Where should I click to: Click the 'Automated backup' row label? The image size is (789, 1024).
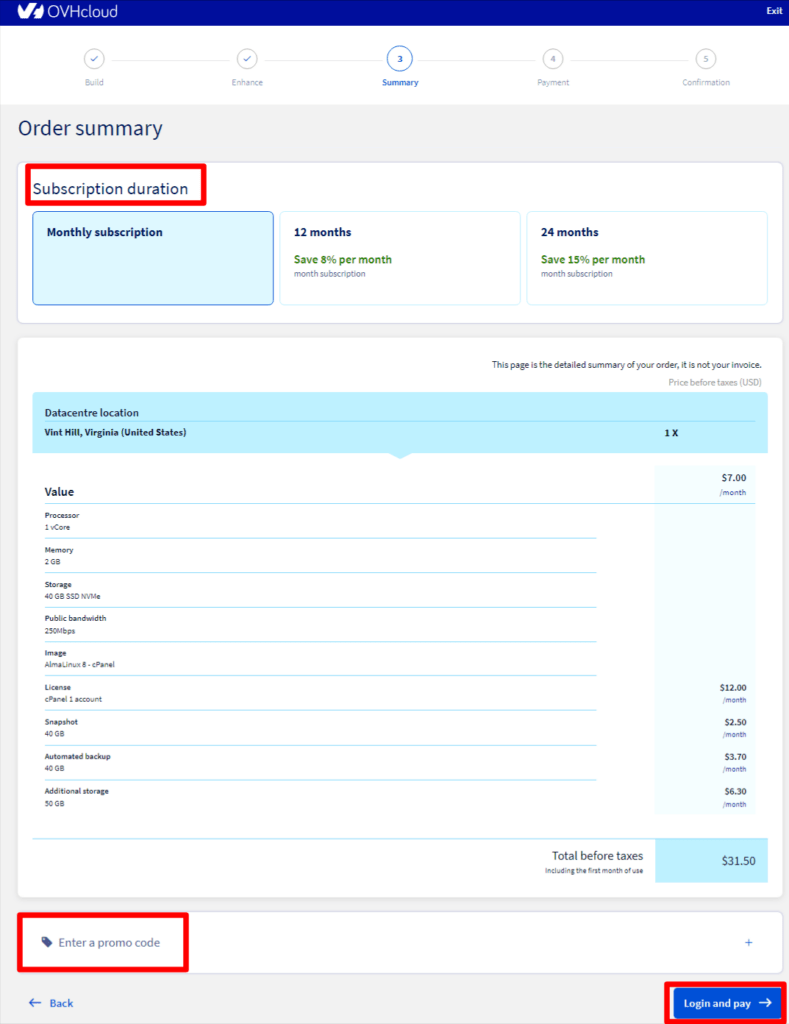coord(77,756)
